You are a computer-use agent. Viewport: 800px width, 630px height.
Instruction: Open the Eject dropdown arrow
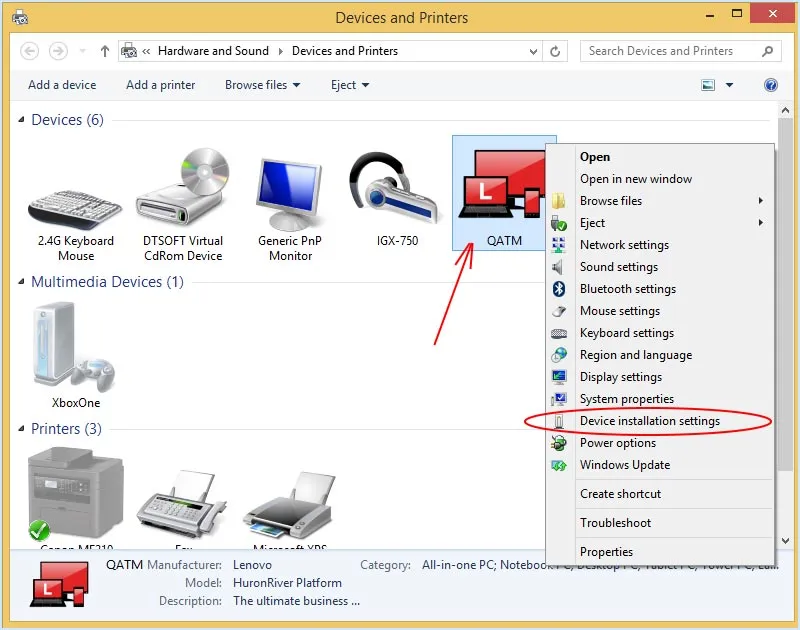coord(367,86)
